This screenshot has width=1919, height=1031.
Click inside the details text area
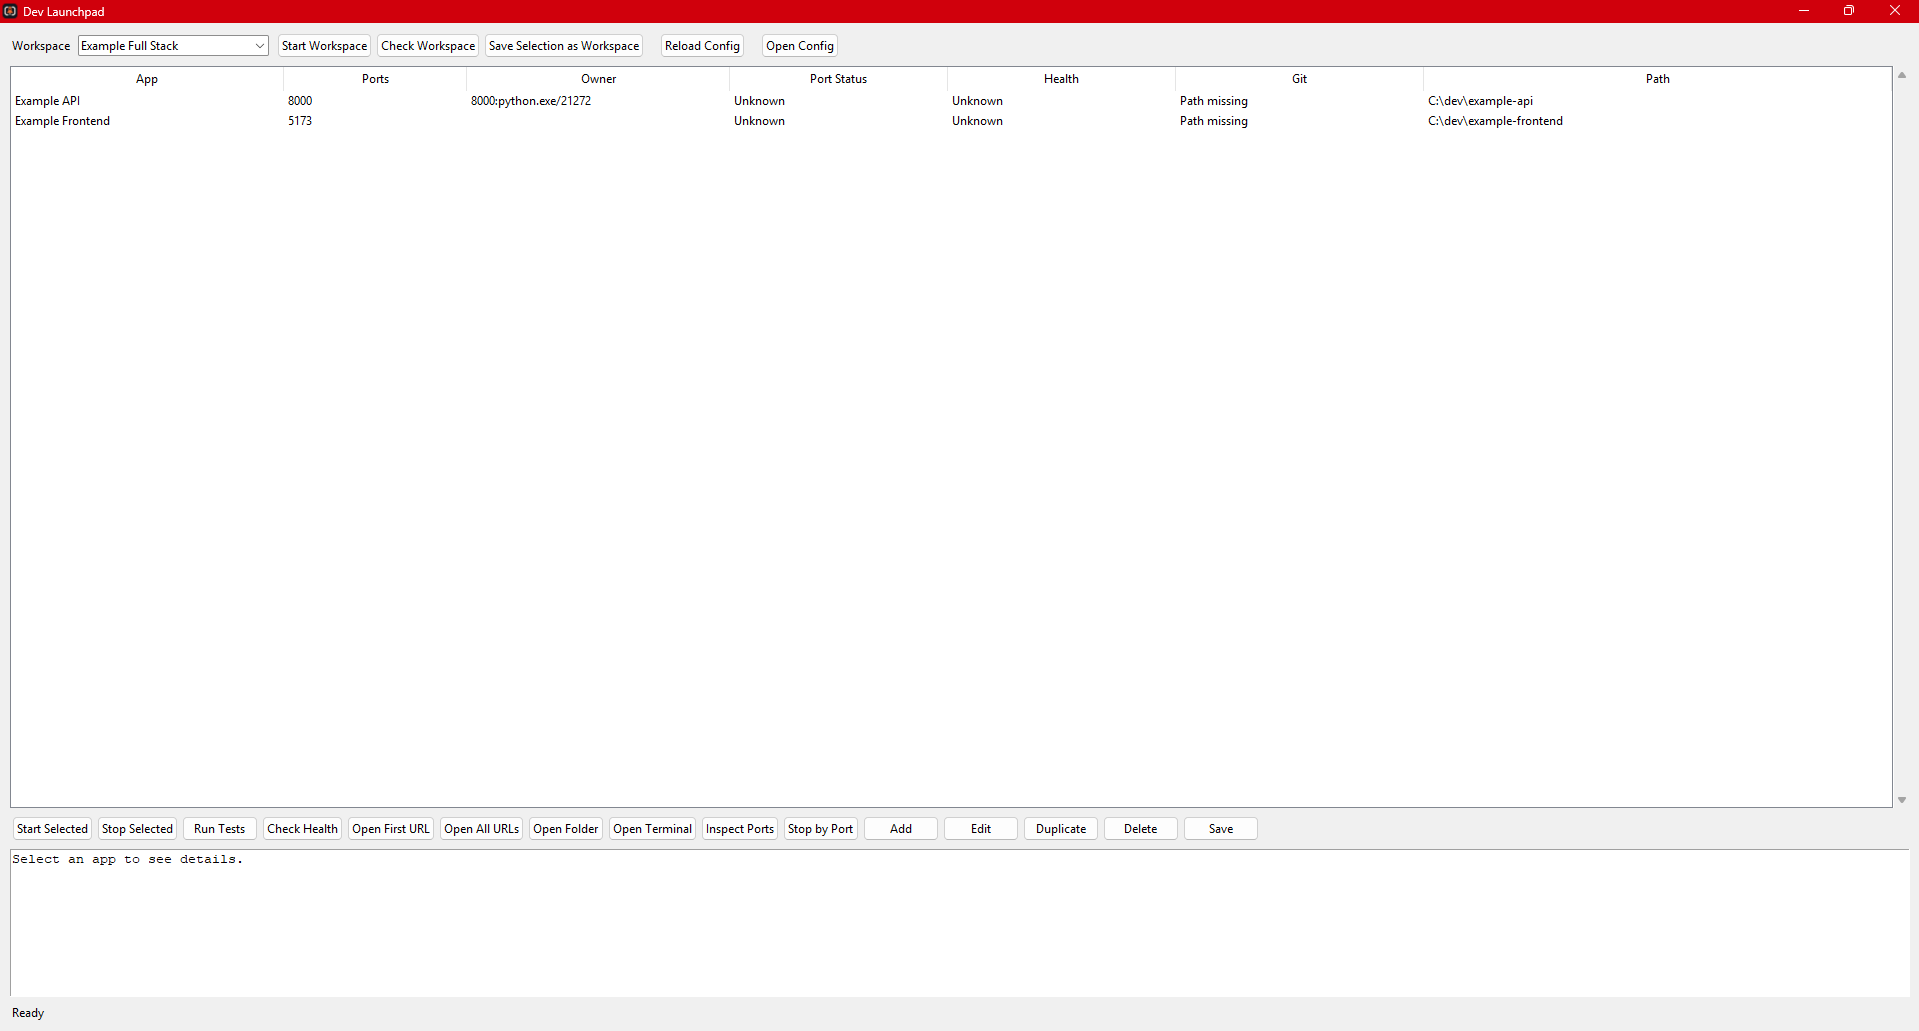[959, 923]
